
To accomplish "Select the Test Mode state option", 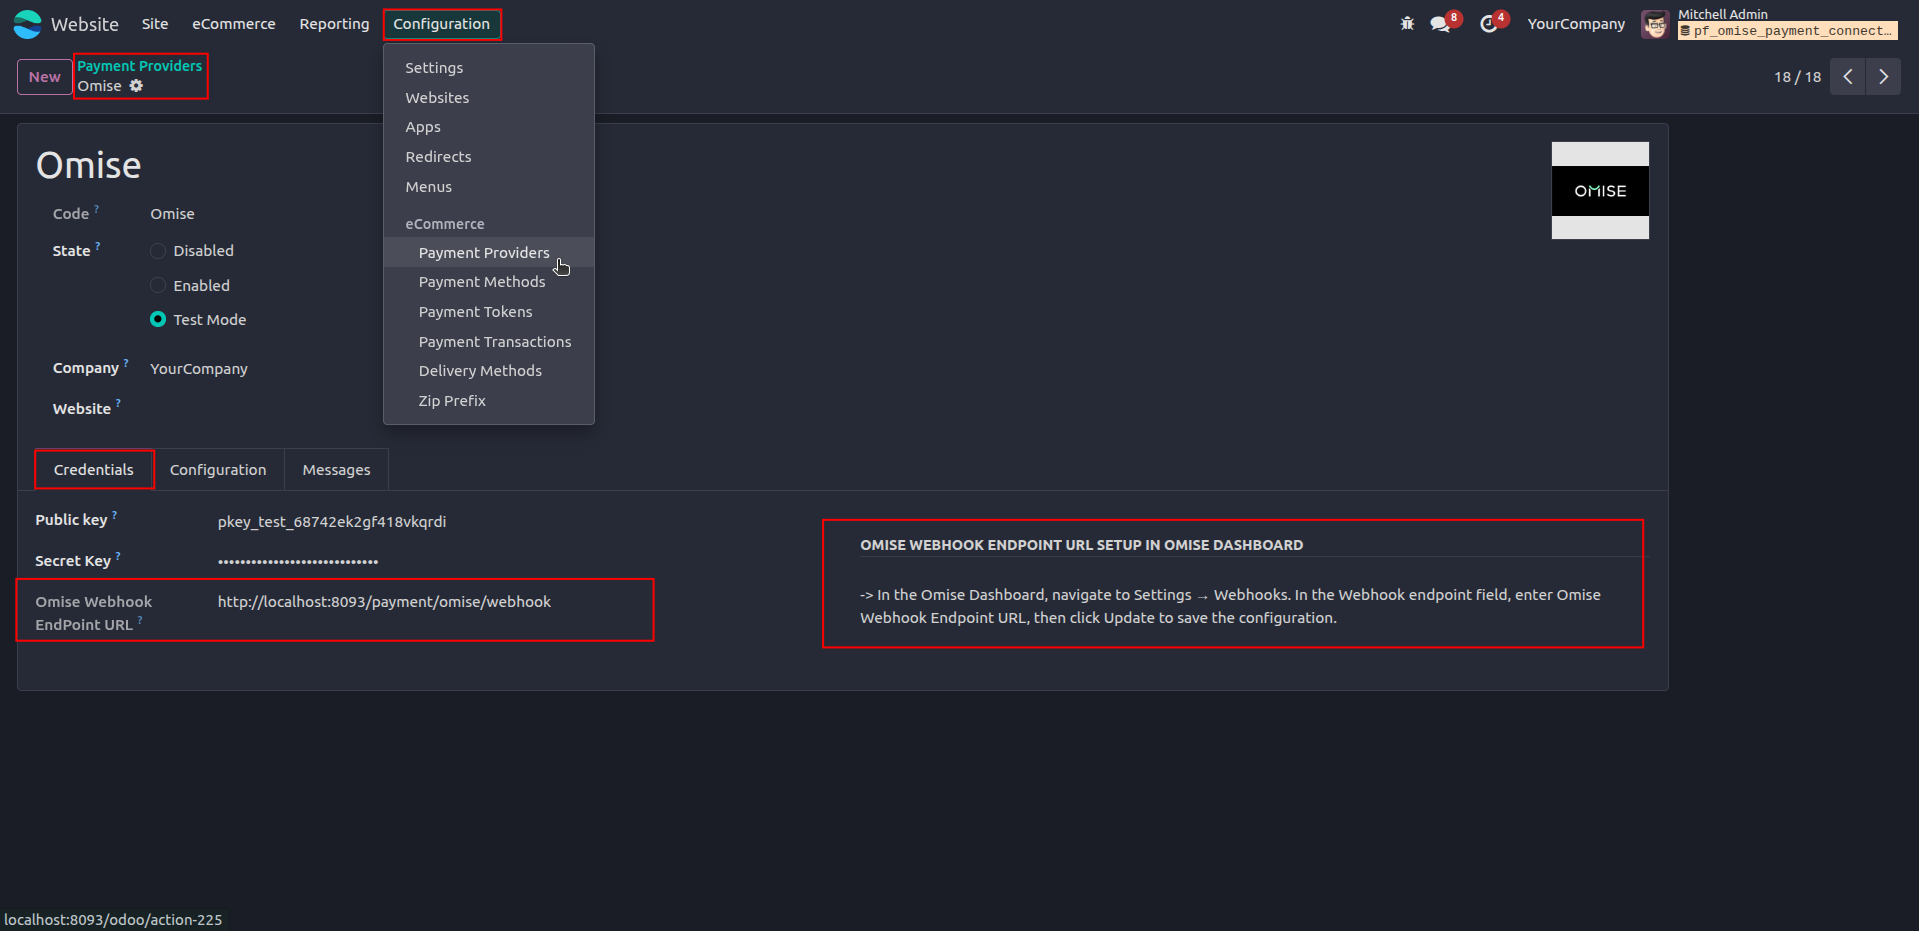I will (x=158, y=320).
